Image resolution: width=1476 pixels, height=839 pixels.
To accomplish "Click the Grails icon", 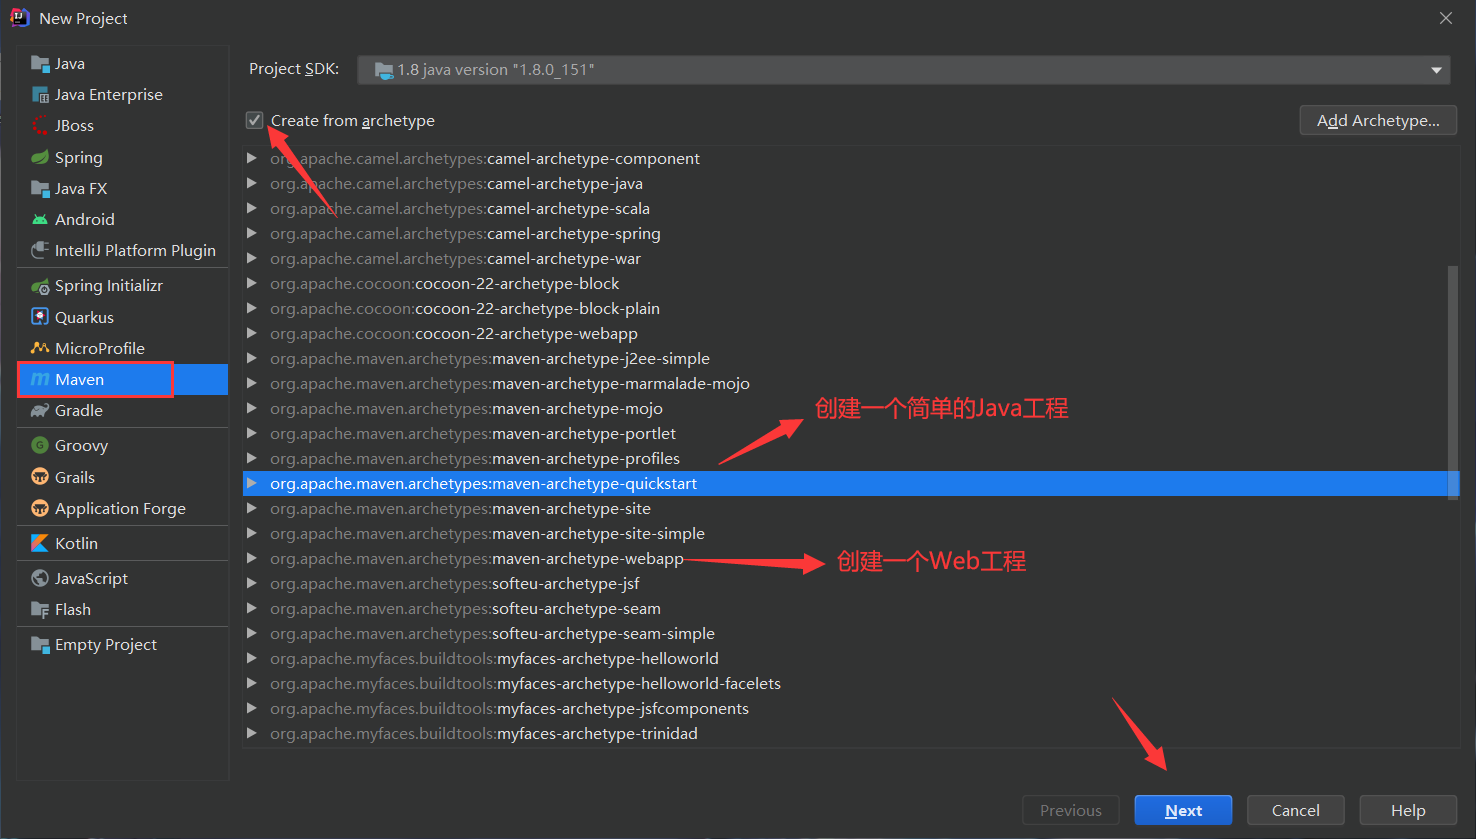I will click(40, 477).
